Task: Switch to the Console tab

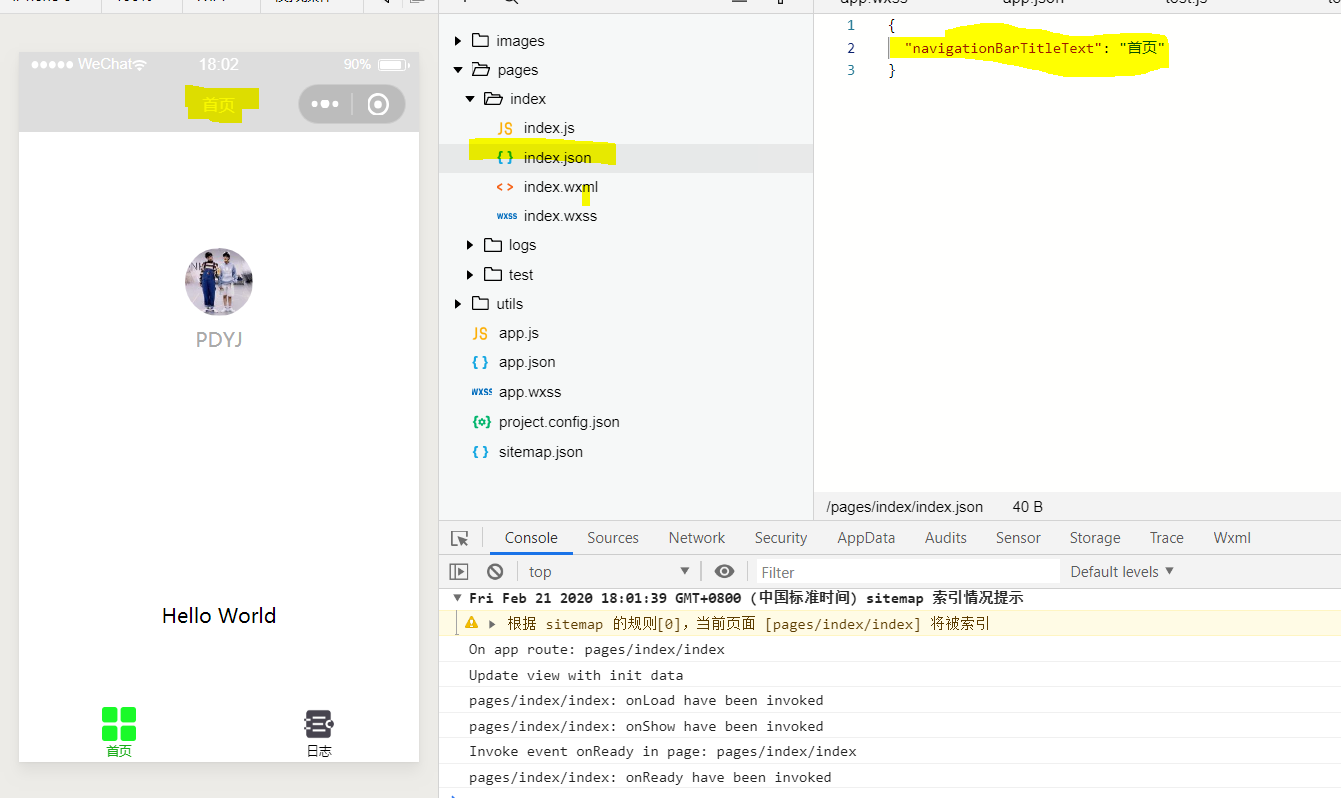Action: click(531, 538)
